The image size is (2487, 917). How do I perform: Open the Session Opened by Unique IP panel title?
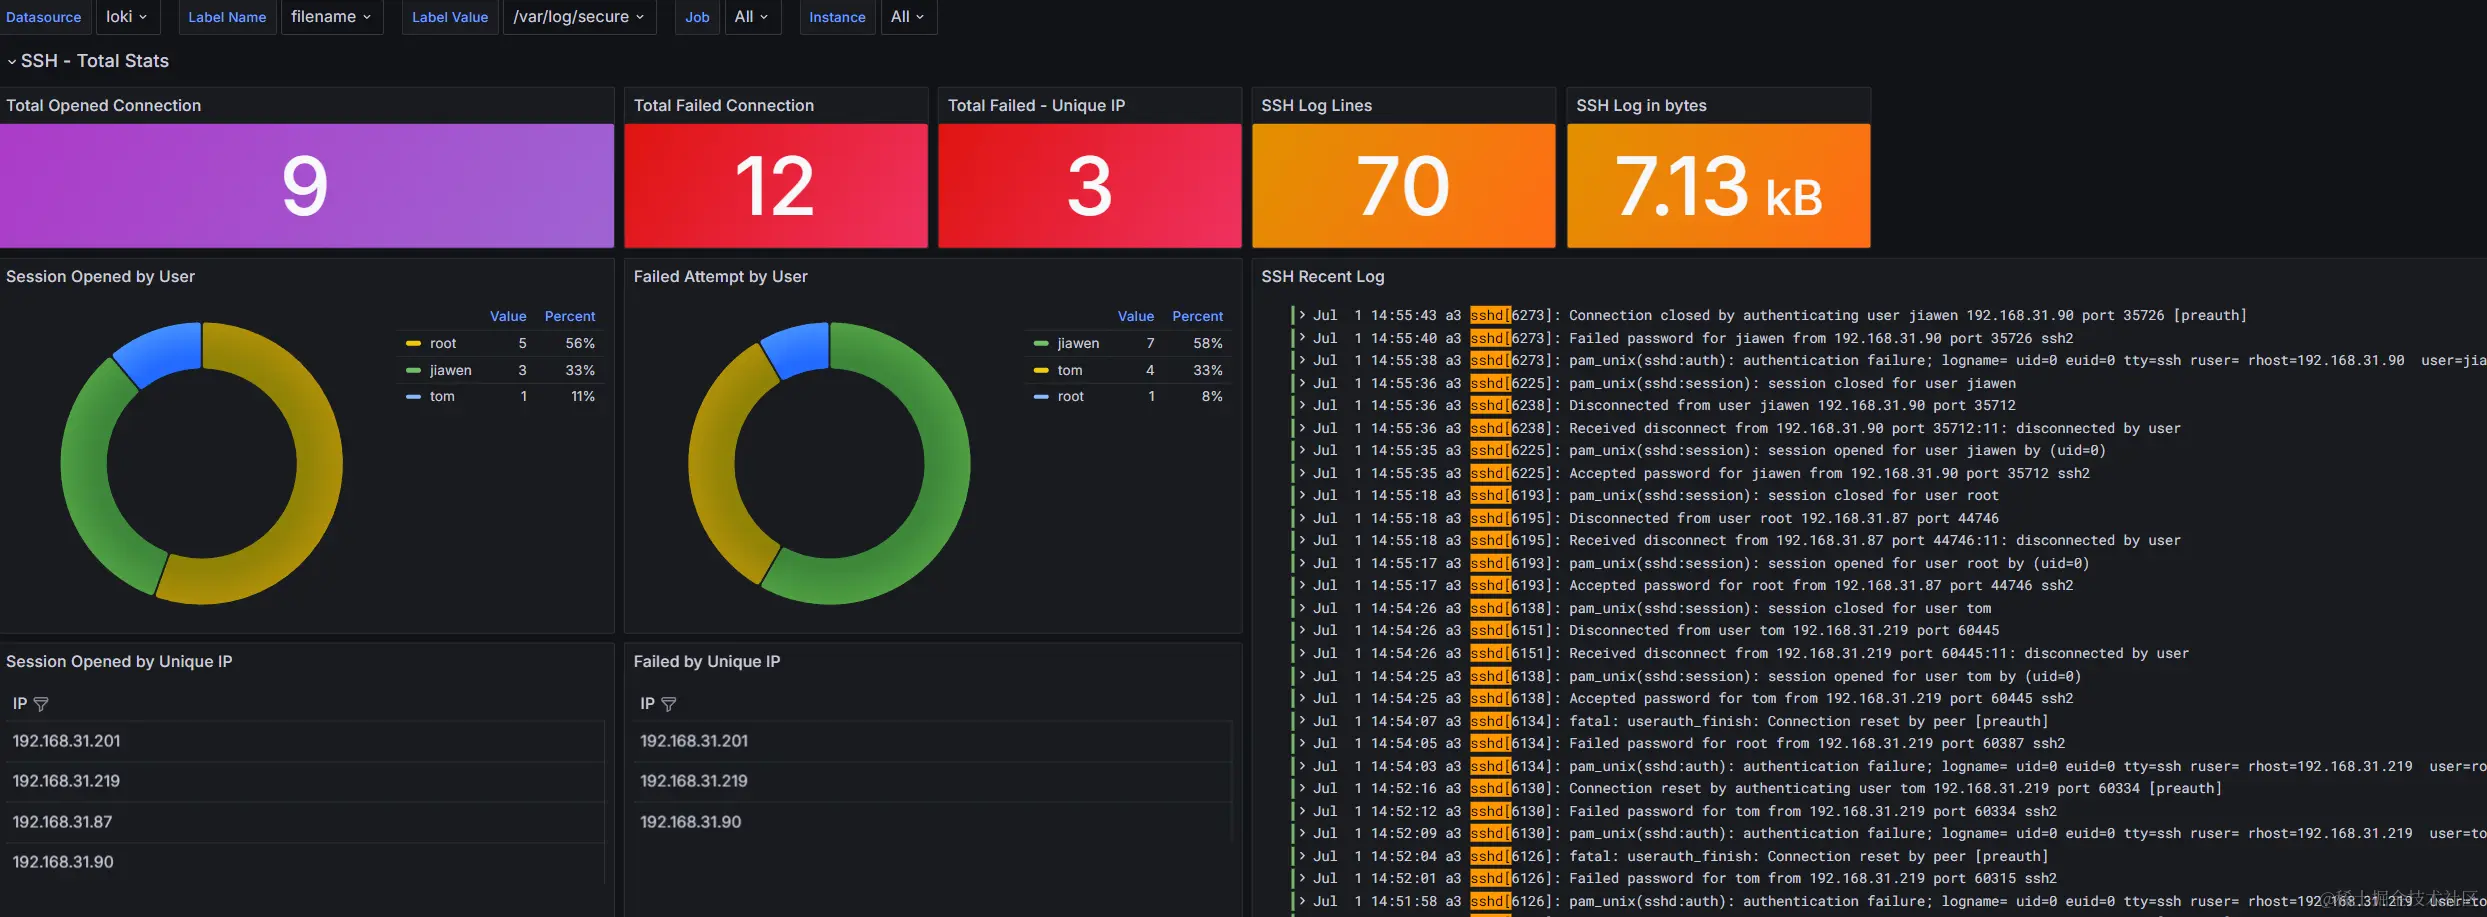tap(119, 661)
